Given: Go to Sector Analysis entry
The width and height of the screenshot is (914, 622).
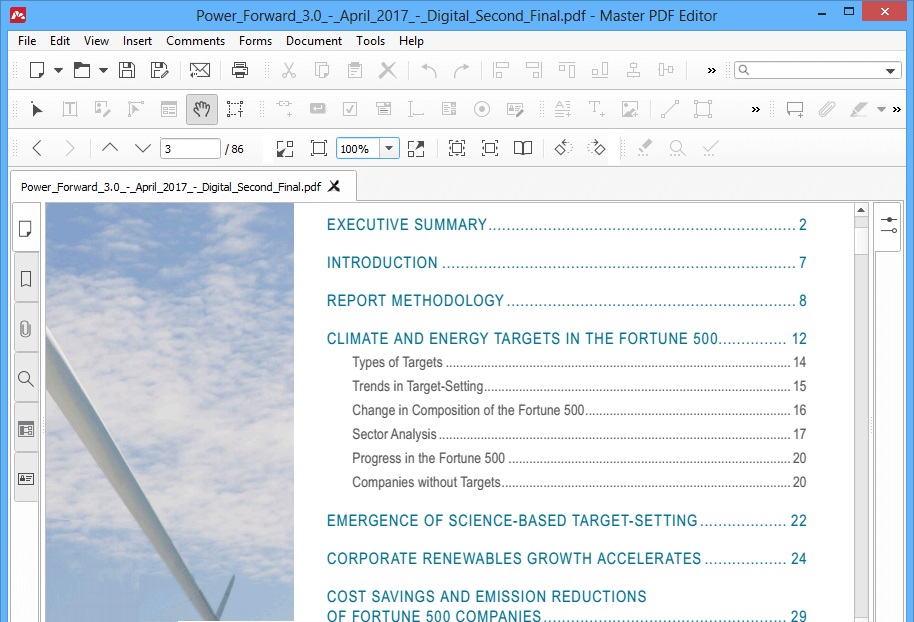Looking at the screenshot, I should [x=579, y=434].
